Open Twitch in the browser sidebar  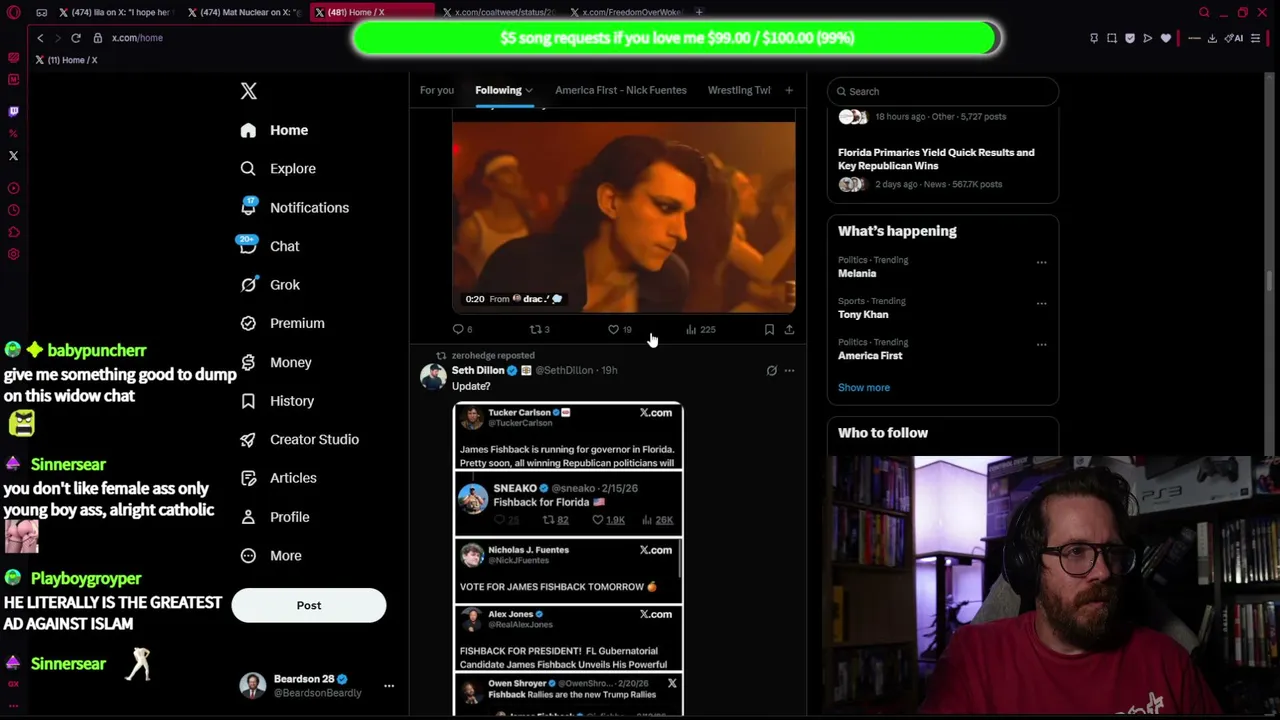click(13, 112)
